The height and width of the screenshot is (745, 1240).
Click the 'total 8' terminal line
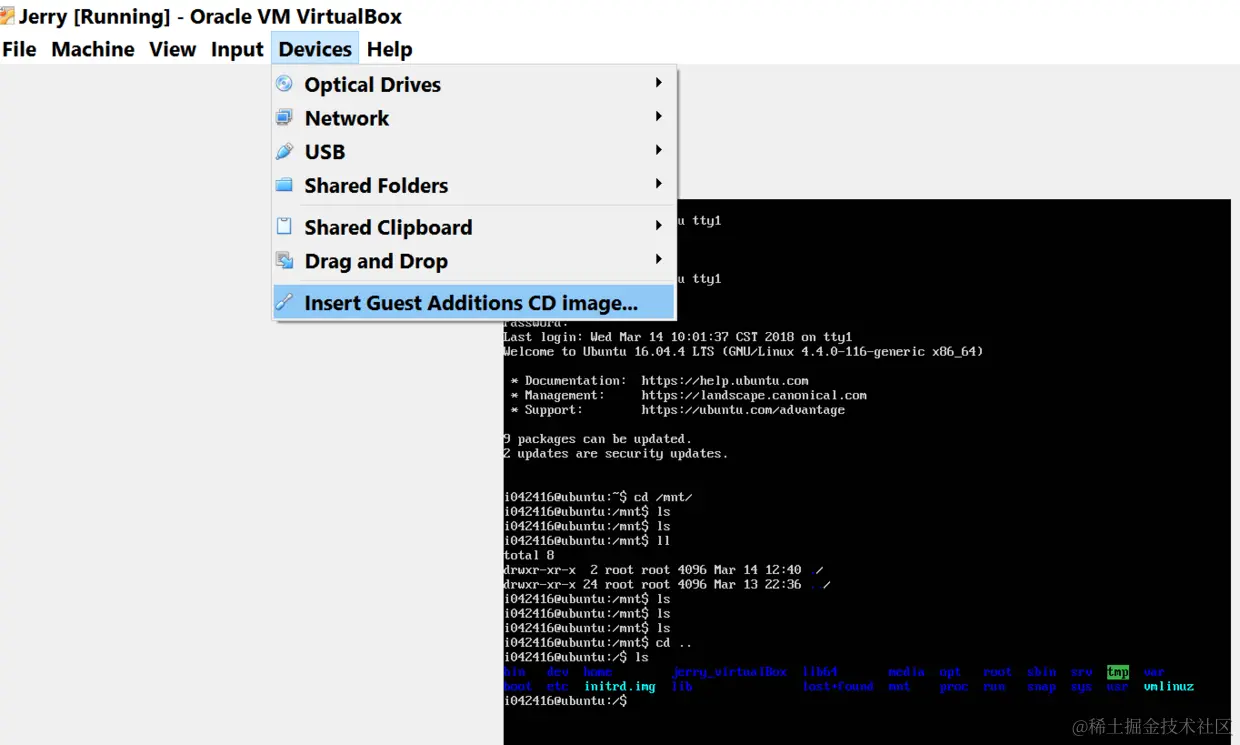pyautogui.click(x=528, y=555)
